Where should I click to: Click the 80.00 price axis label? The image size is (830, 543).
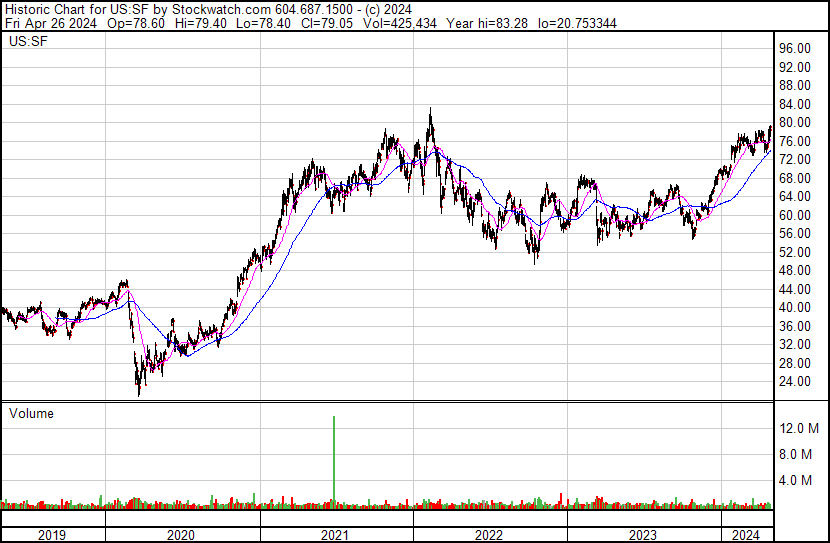795,123
